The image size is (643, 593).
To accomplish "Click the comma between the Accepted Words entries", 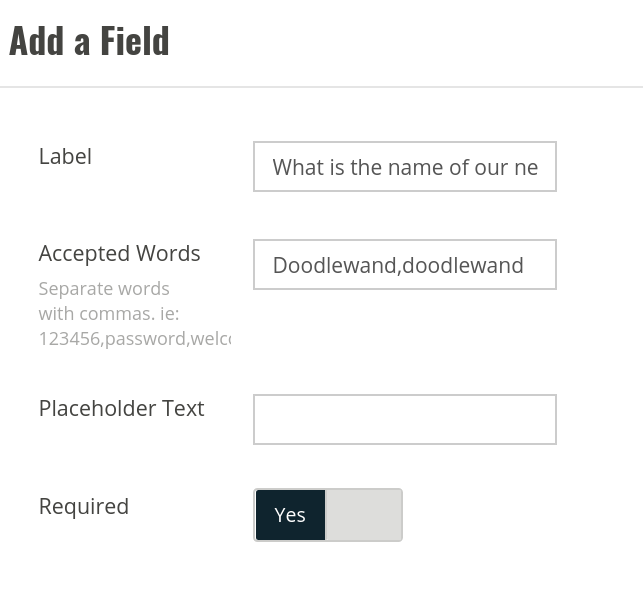I will click(399, 271).
